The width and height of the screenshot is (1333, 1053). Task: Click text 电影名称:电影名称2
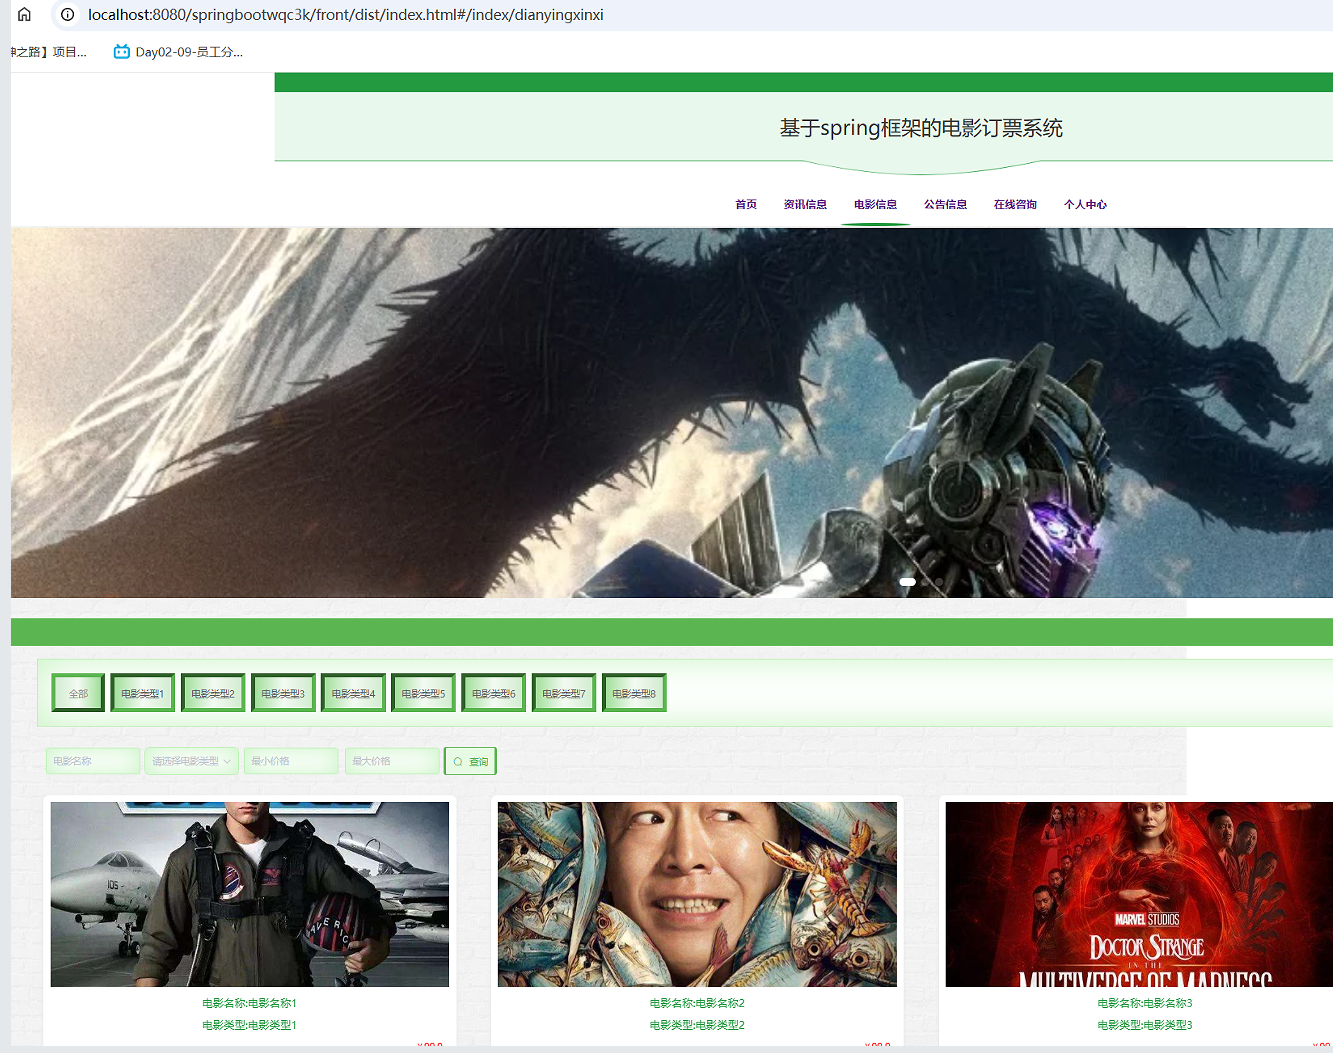[x=697, y=1003]
